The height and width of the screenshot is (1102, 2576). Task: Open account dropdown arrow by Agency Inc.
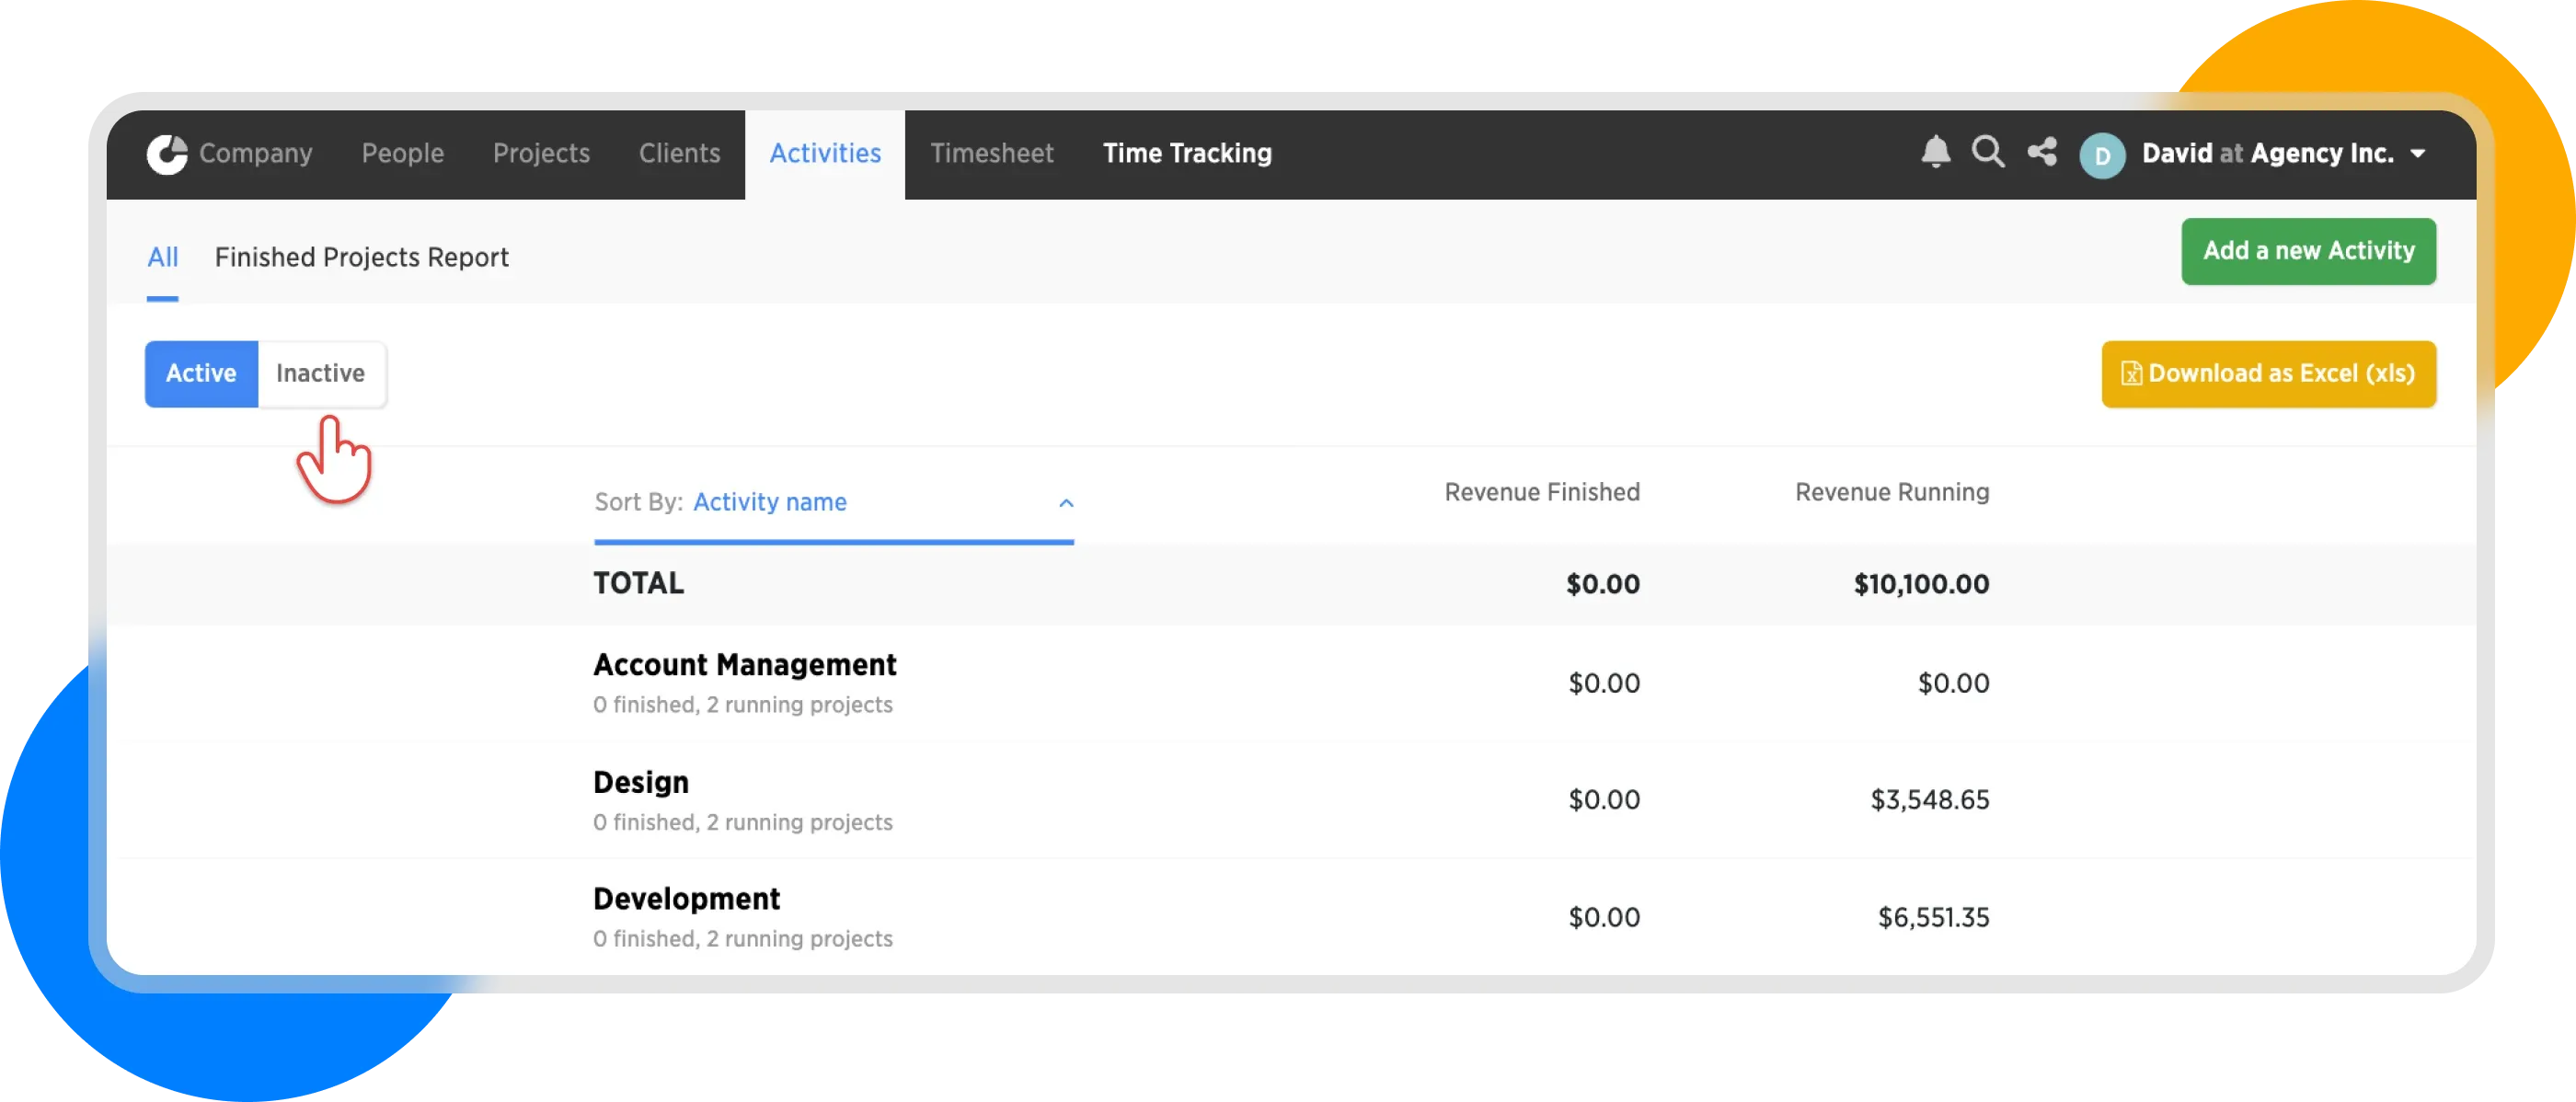pos(2418,154)
